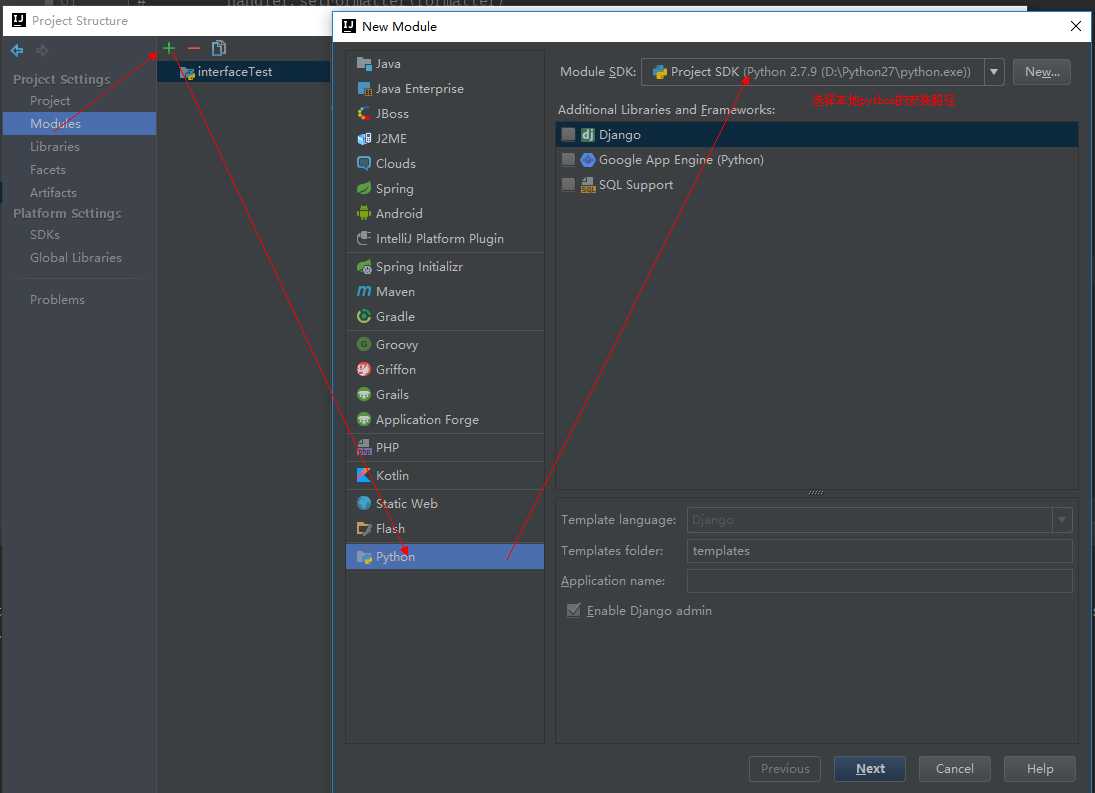Close the New Module dialog
Viewport: 1095px width, 793px height.
1076,27
